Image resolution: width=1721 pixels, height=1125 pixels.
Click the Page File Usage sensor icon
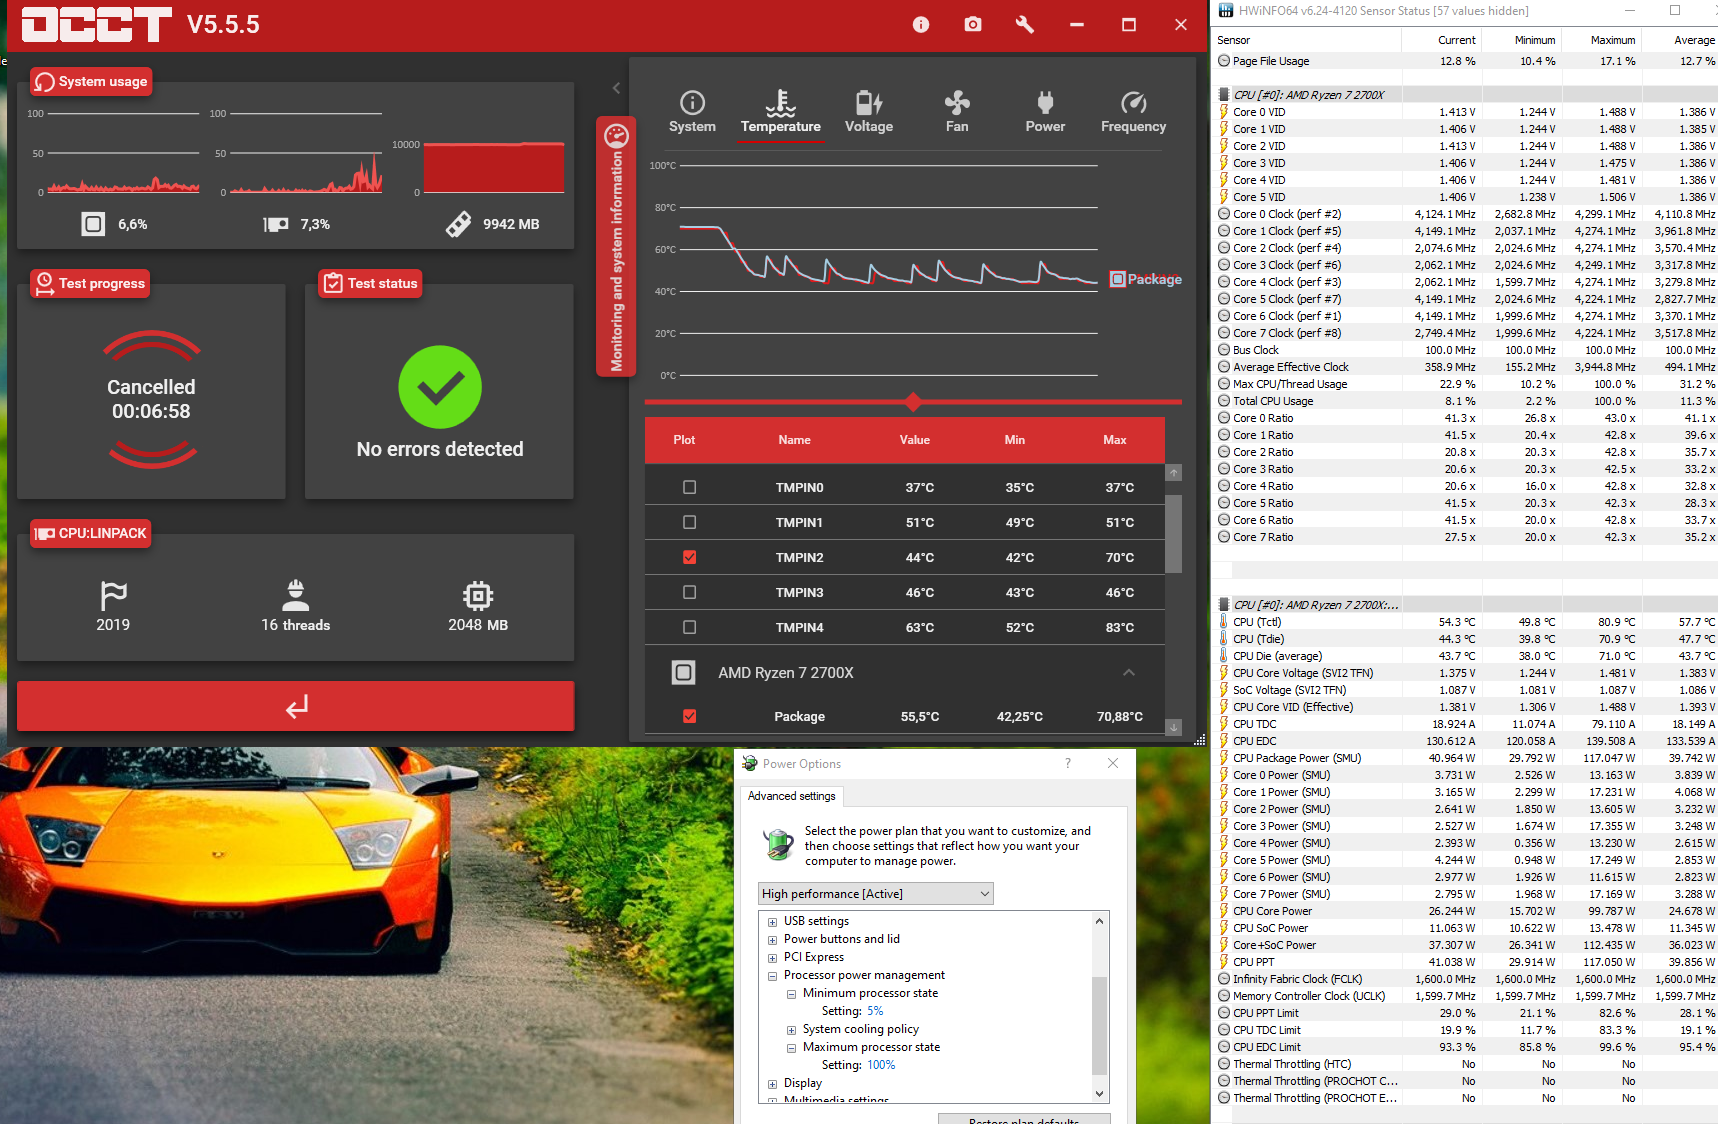click(1224, 61)
